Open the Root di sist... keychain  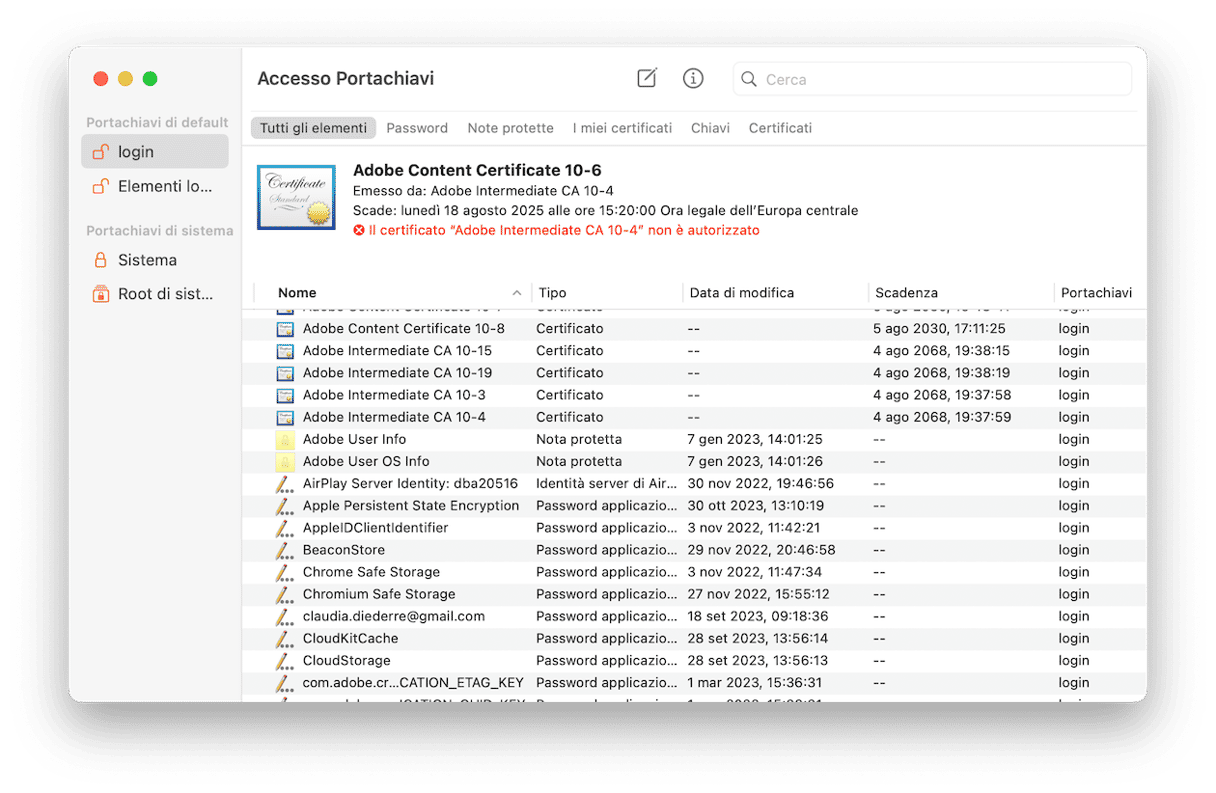155,294
